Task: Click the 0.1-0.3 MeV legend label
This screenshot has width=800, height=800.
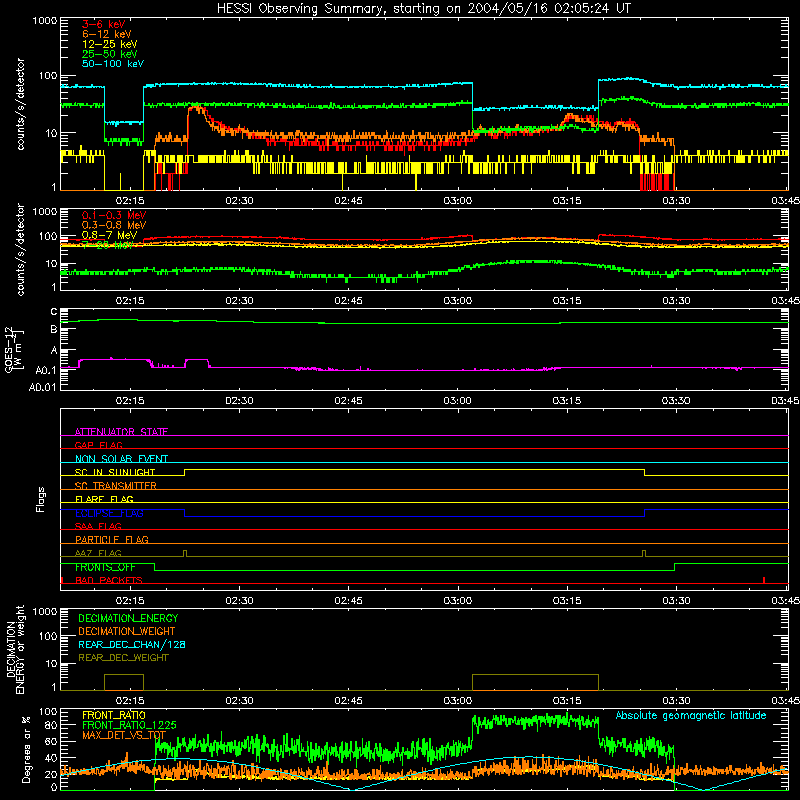Action: [x=114, y=215]
